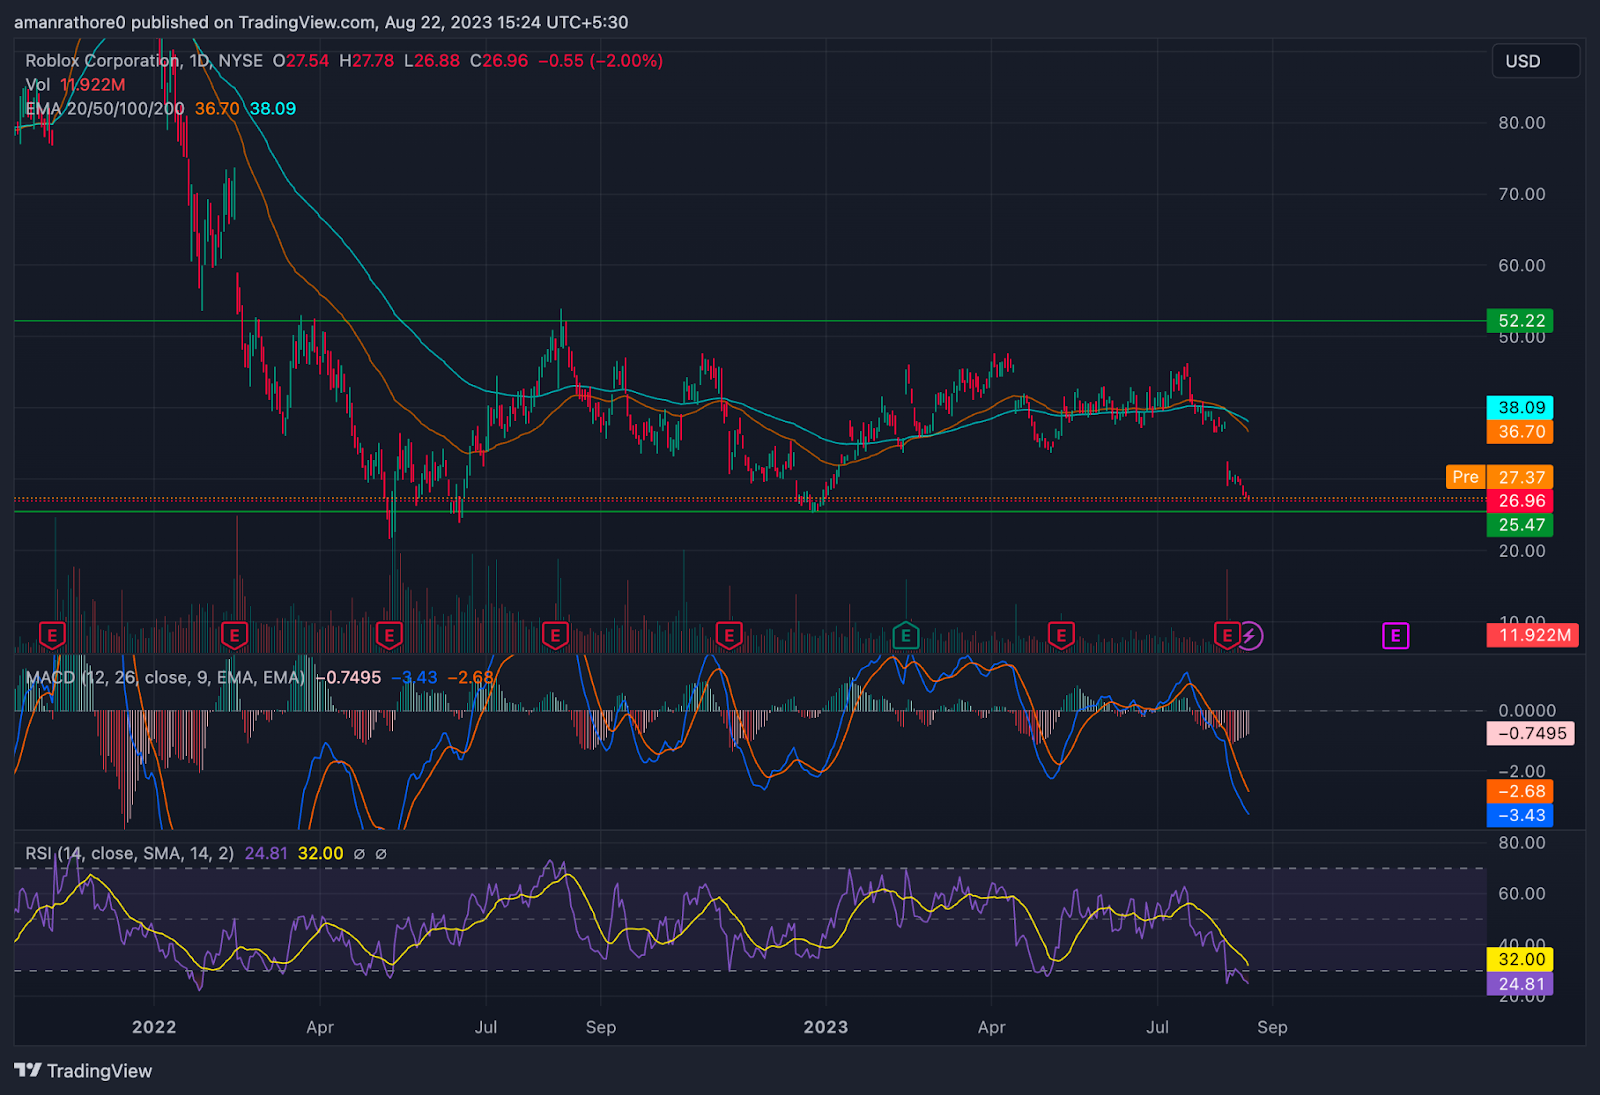Viewport: 1600px width, 1095px height.
Task: Click the O27.54 open value in legend
Action: coord(300,61)
